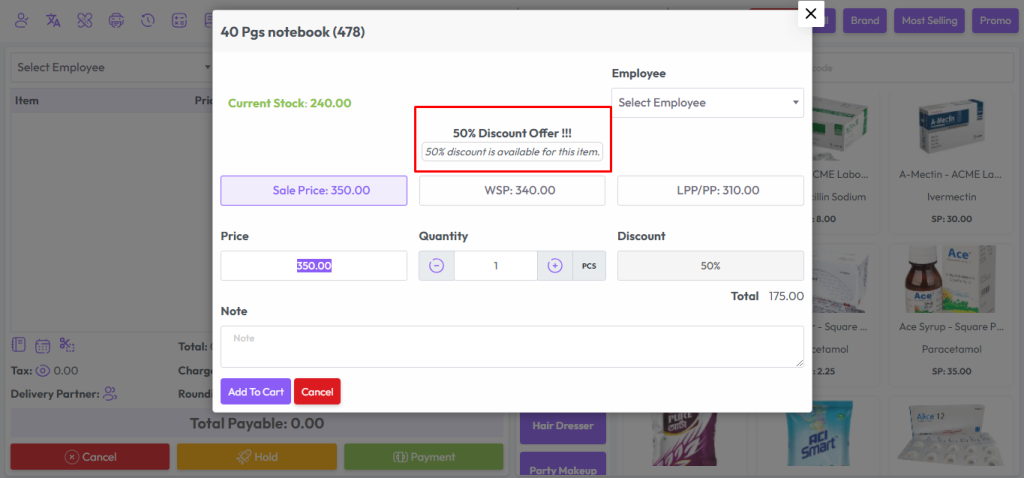Click the green Payment button

pos(423,456)
